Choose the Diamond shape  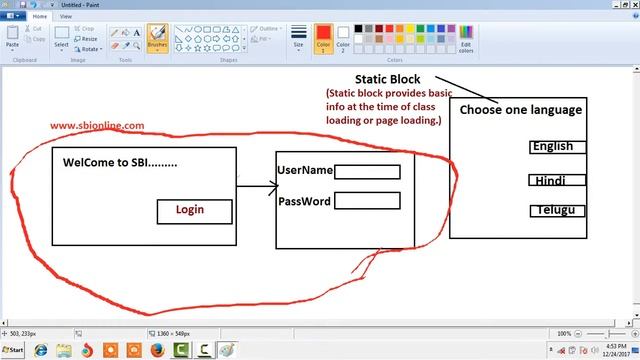point(188,39)
